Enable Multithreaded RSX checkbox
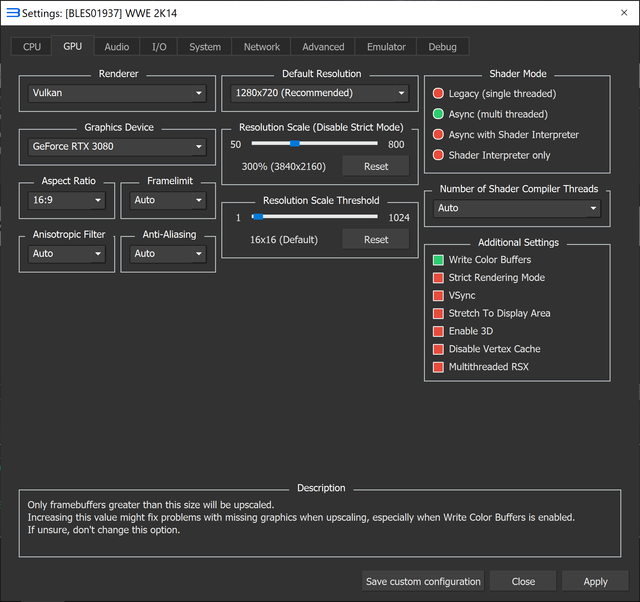This screenshot has height=602, width=640. click(481, 367)
